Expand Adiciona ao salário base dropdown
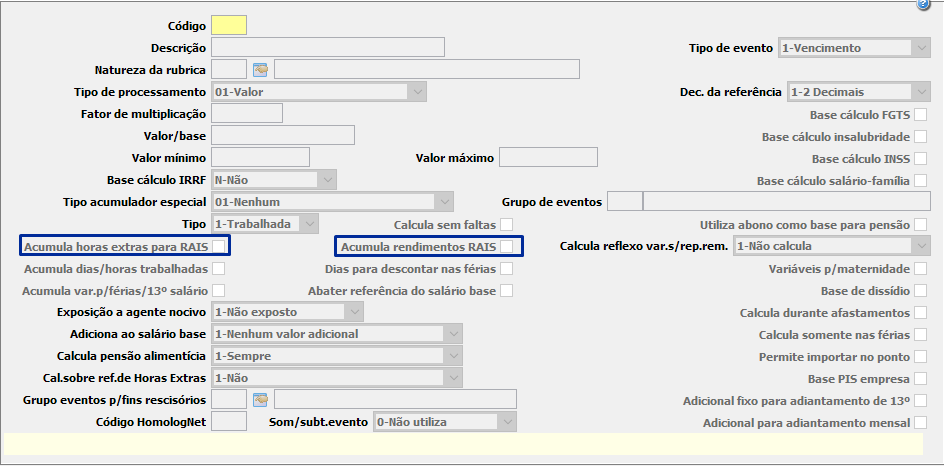The height and width of the screenshot is (466, 944). (x=337, y=334)
